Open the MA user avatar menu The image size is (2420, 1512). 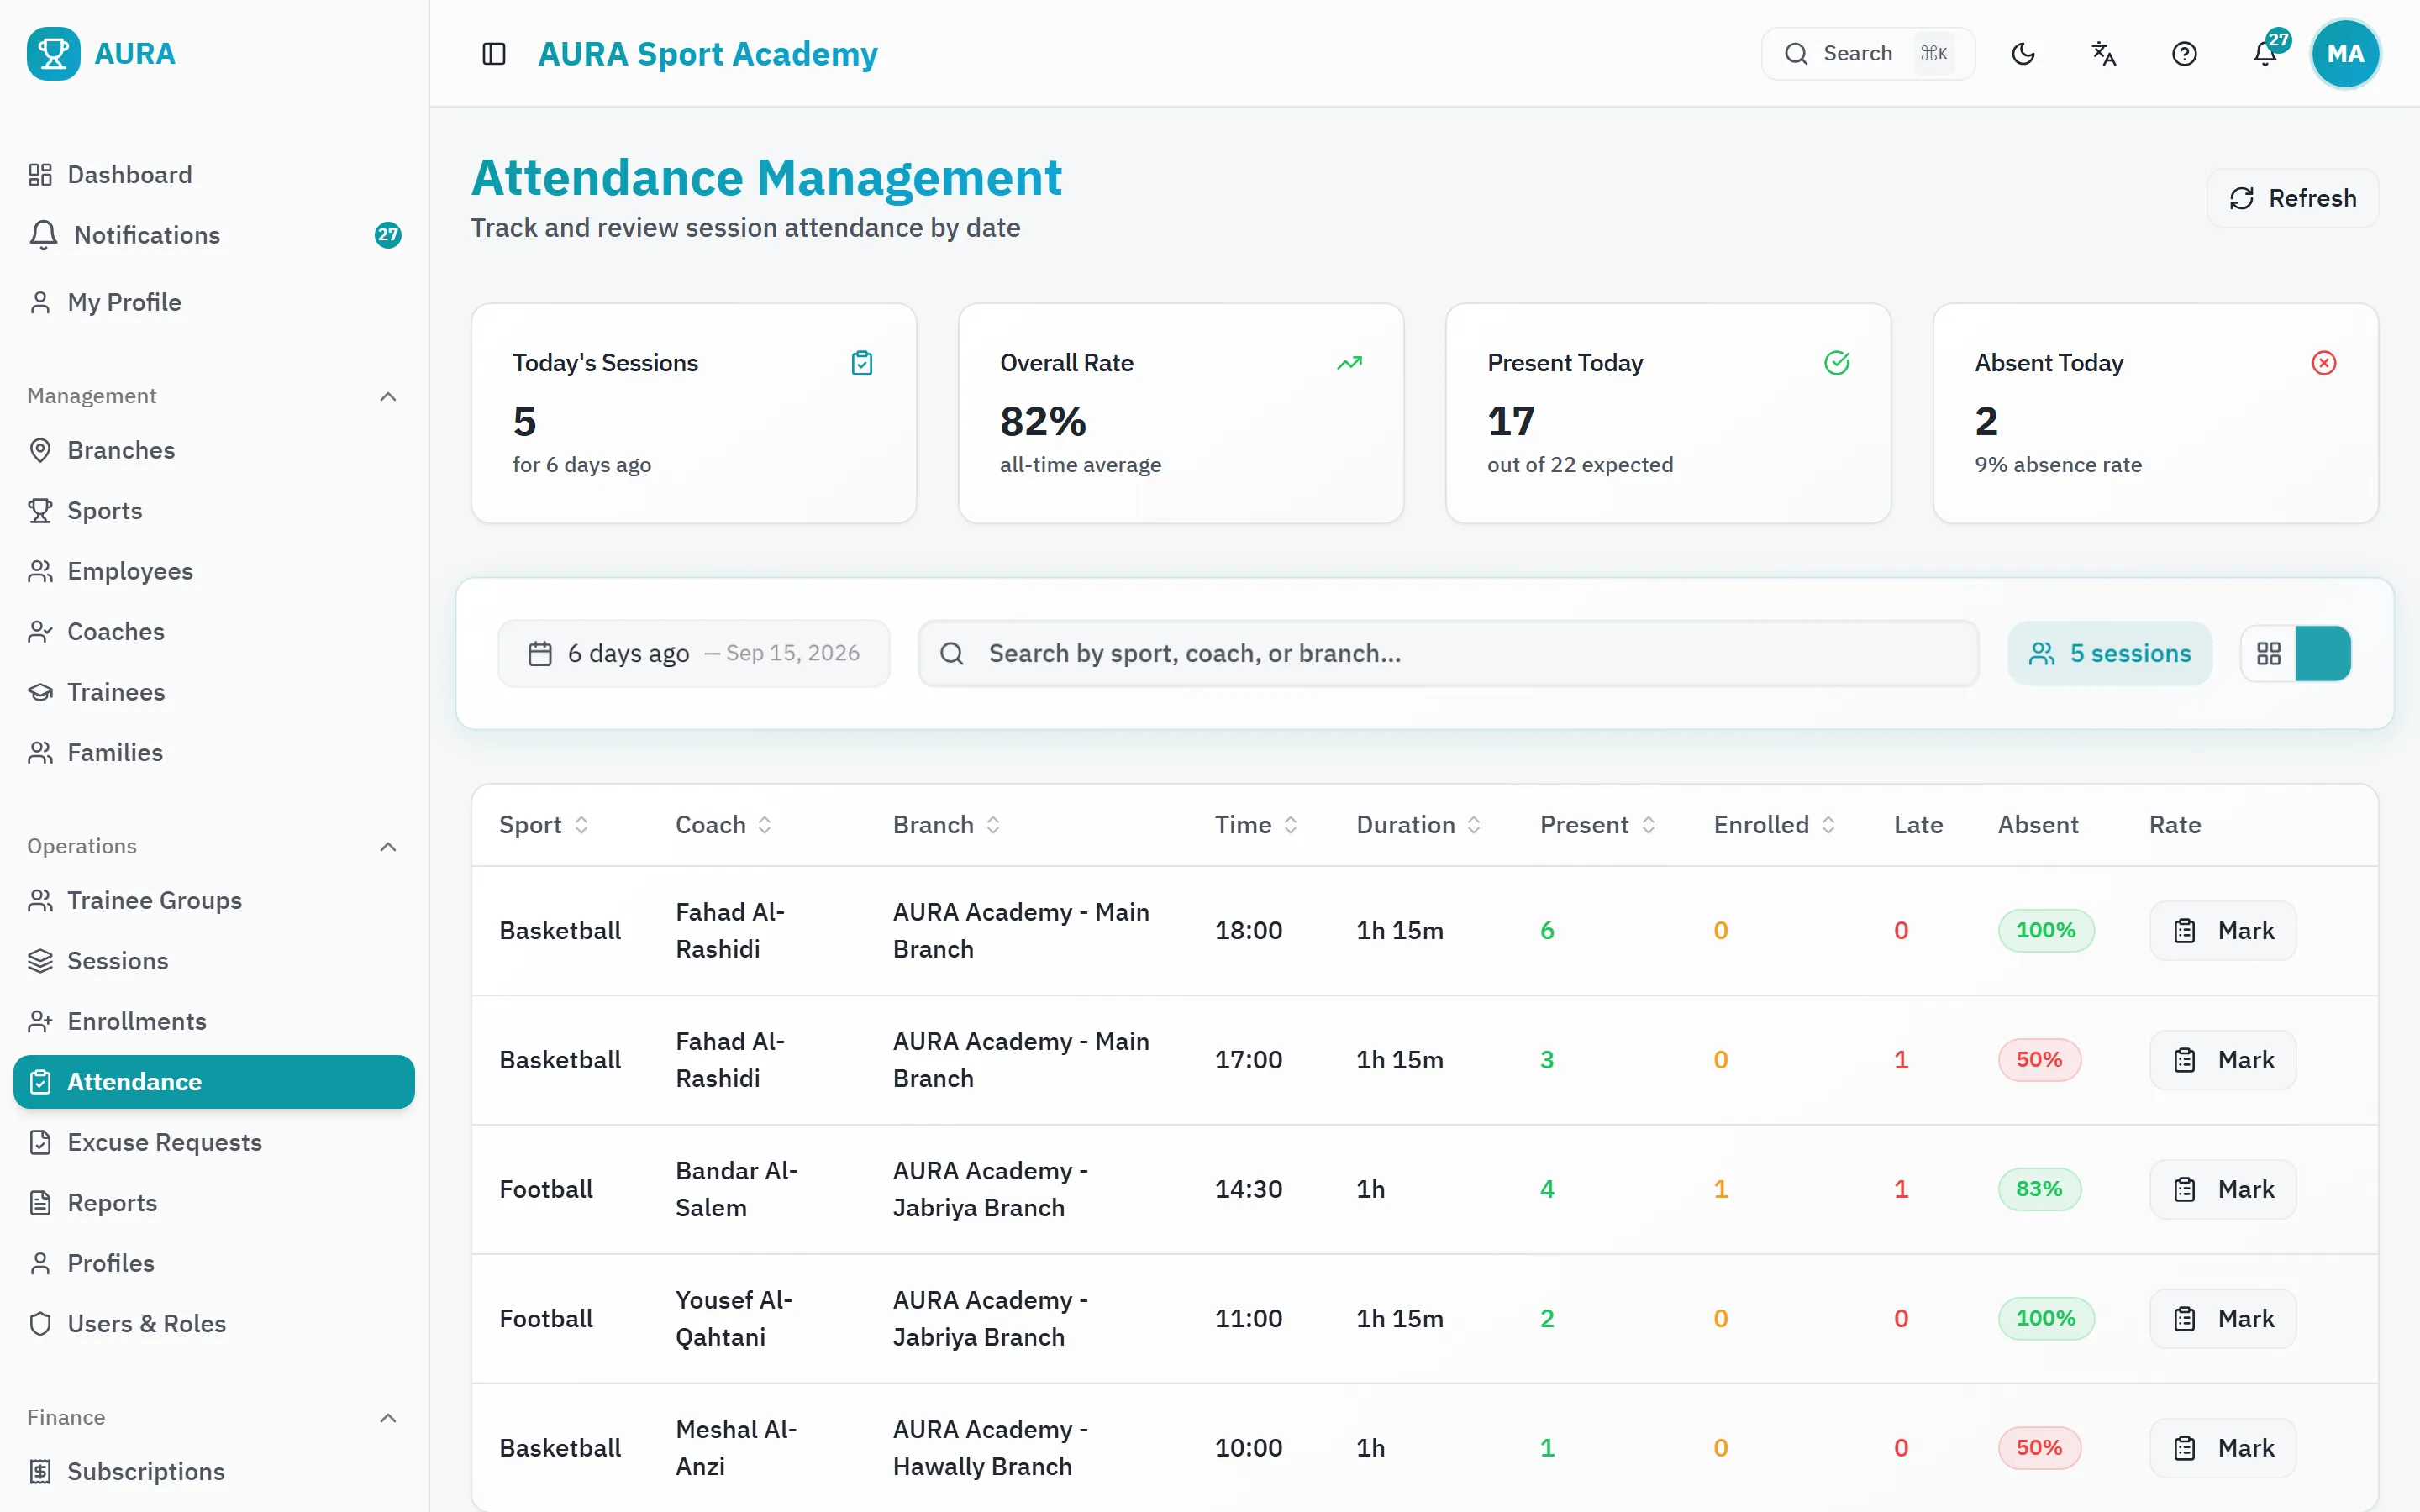2345,54
